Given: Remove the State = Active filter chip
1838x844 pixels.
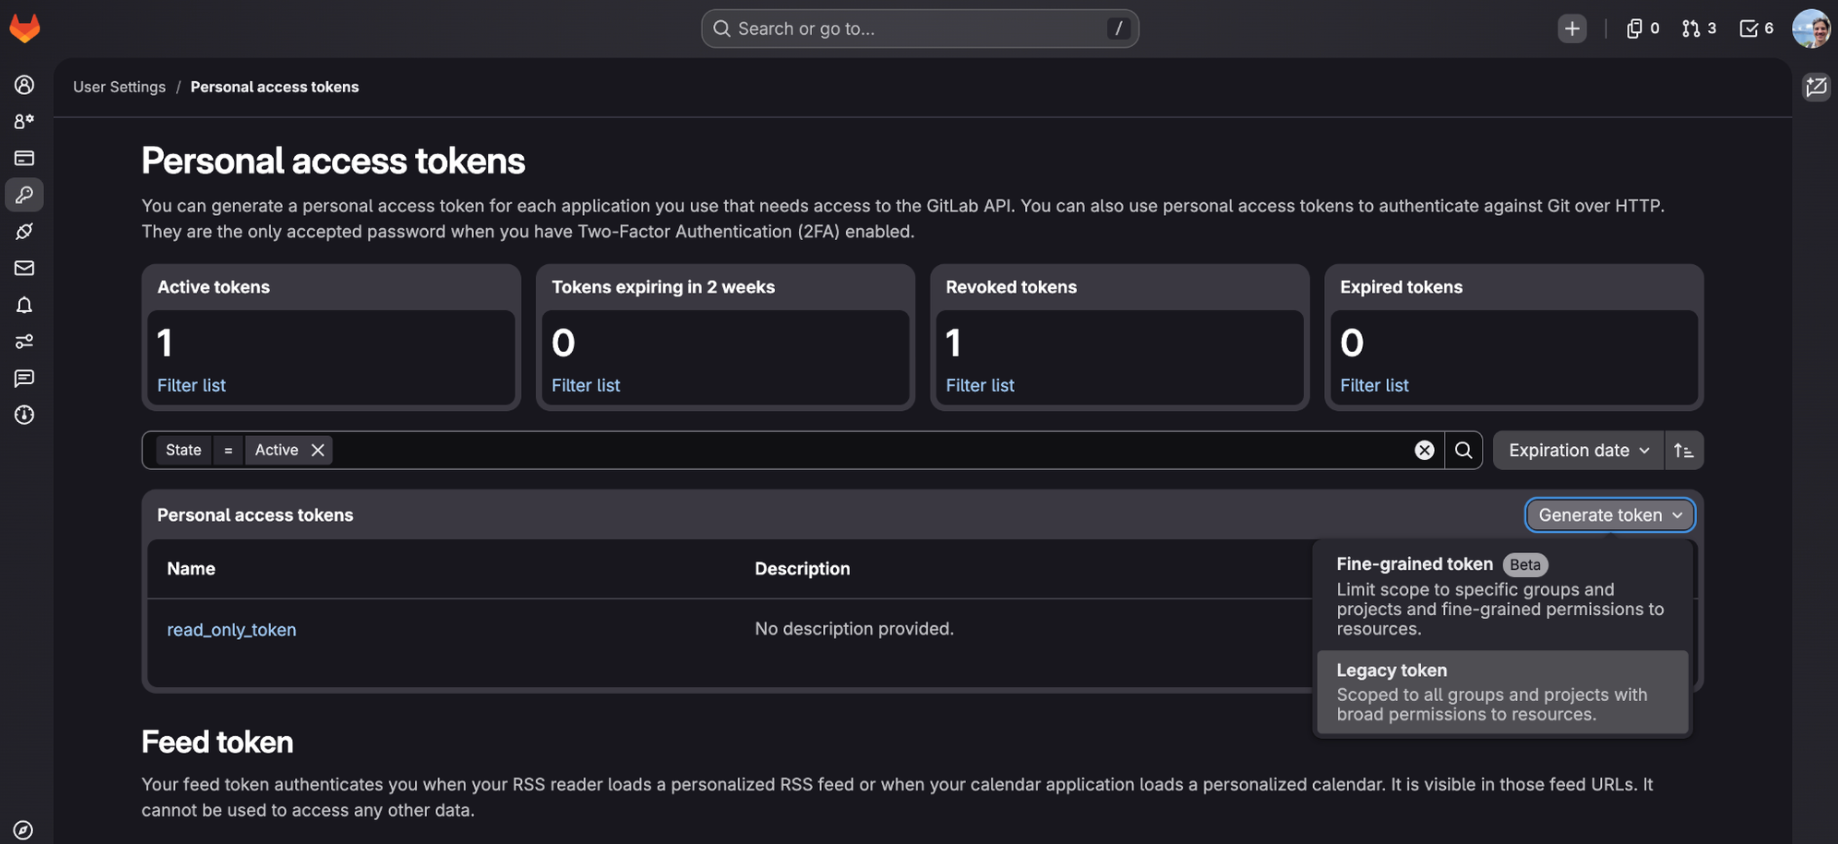Looking at the screenshot, I should click(318, 450).
